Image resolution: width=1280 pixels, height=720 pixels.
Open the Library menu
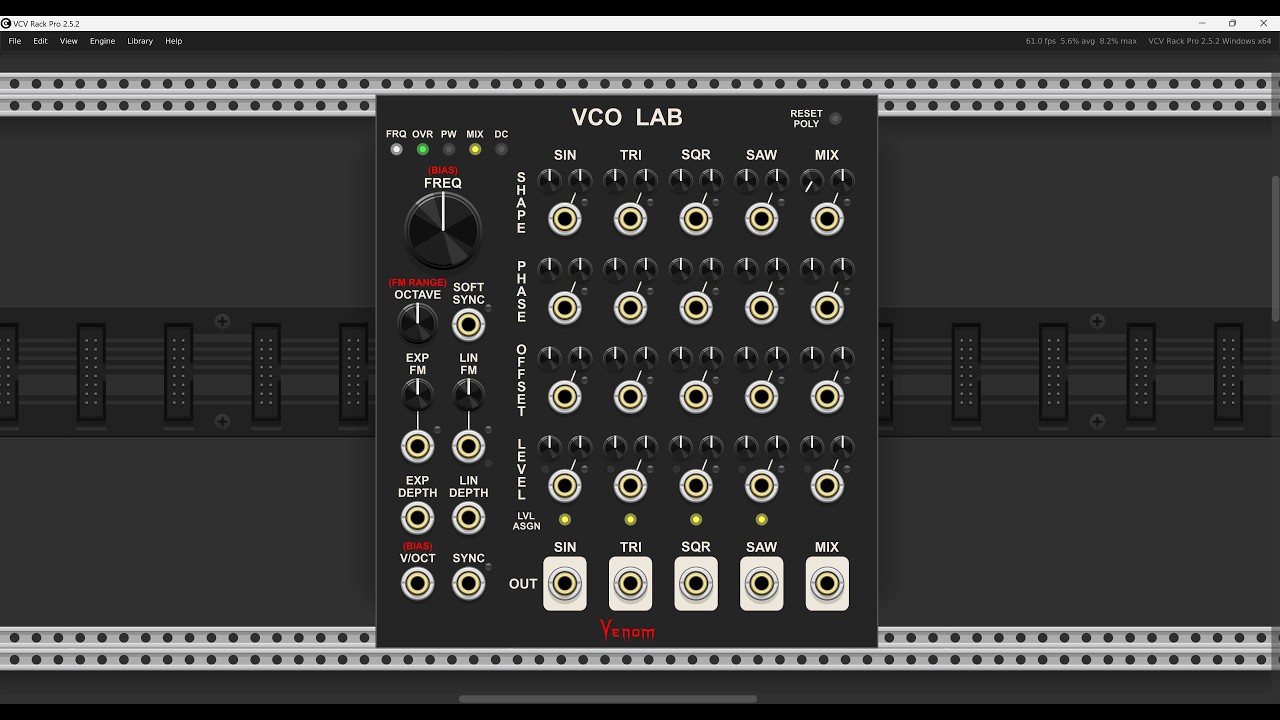pyautogui.click(x=140, y=41)
